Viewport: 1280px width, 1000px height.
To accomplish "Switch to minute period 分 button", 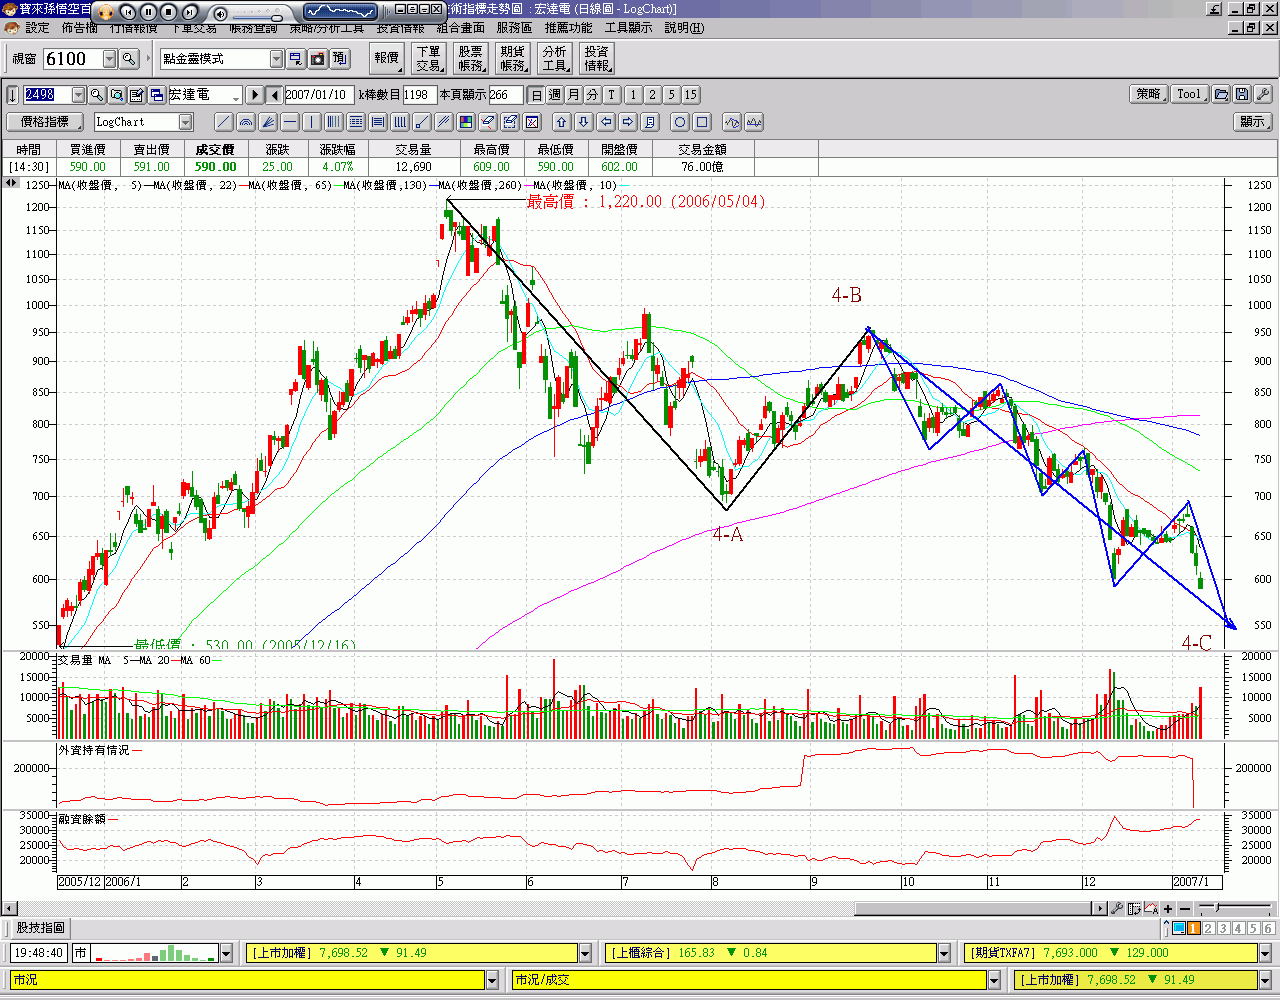I will [593, 95].
